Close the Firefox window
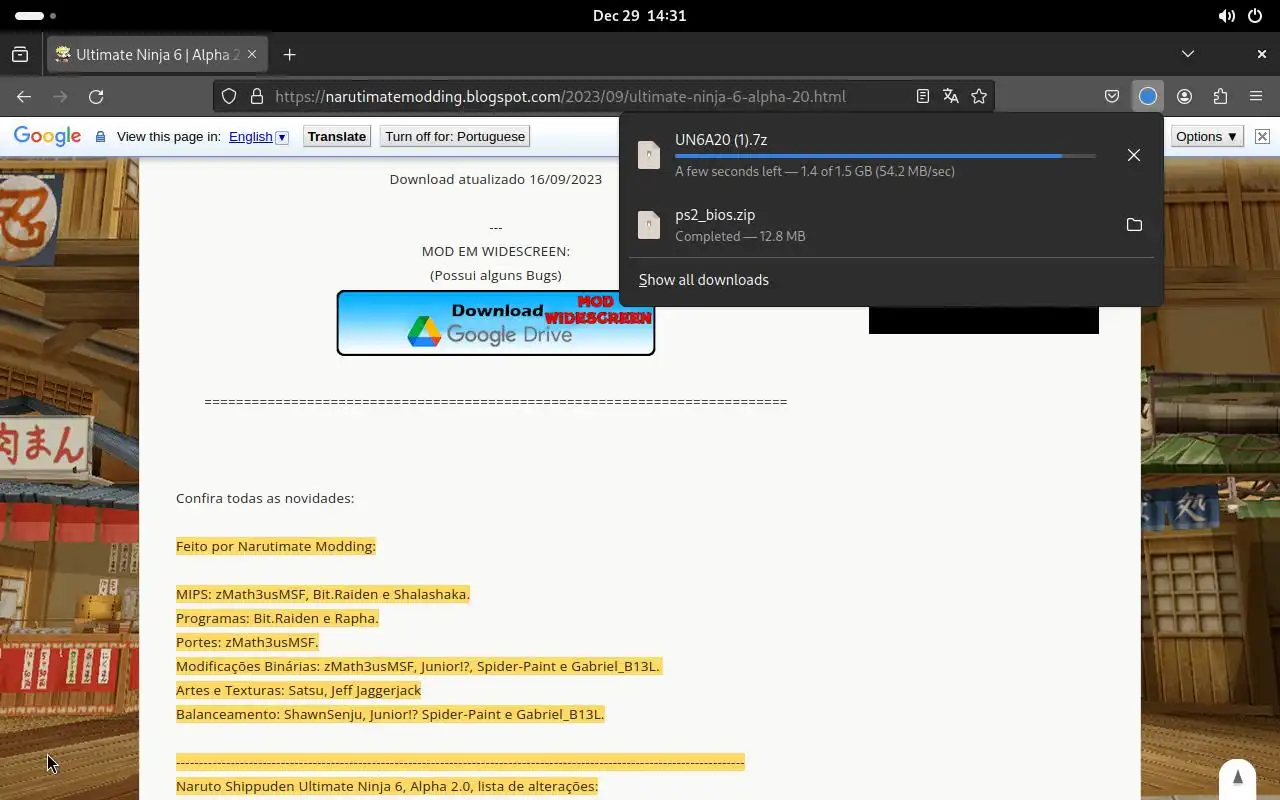This screenshot has width=1280, height=800. [x=1262, y=54]
